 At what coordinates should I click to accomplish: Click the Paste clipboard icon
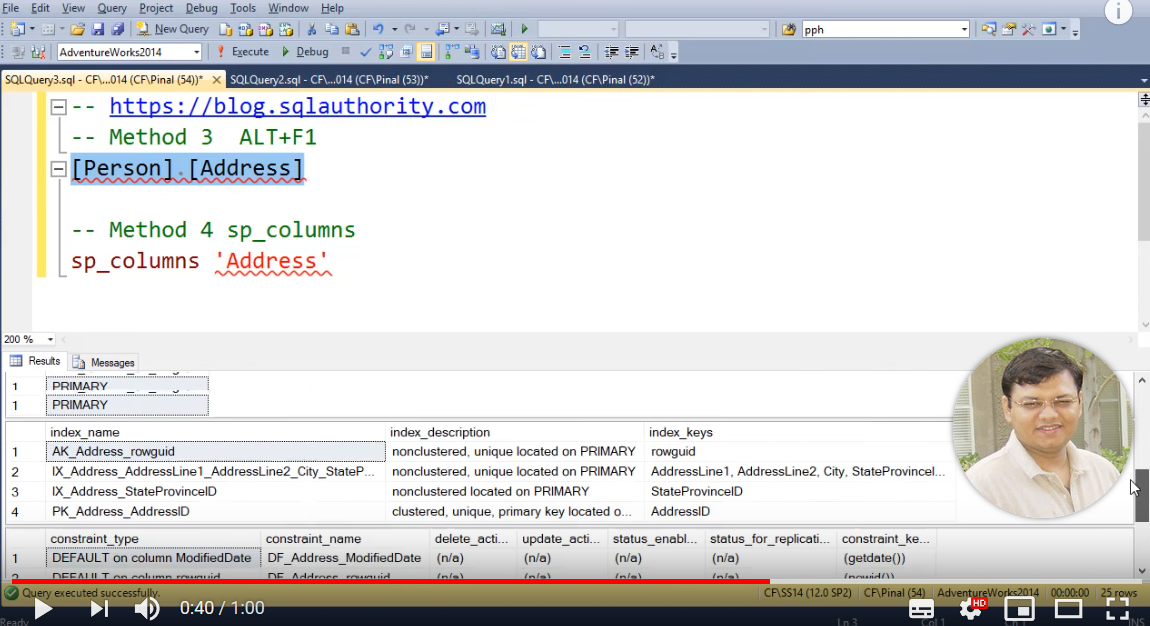352,29
